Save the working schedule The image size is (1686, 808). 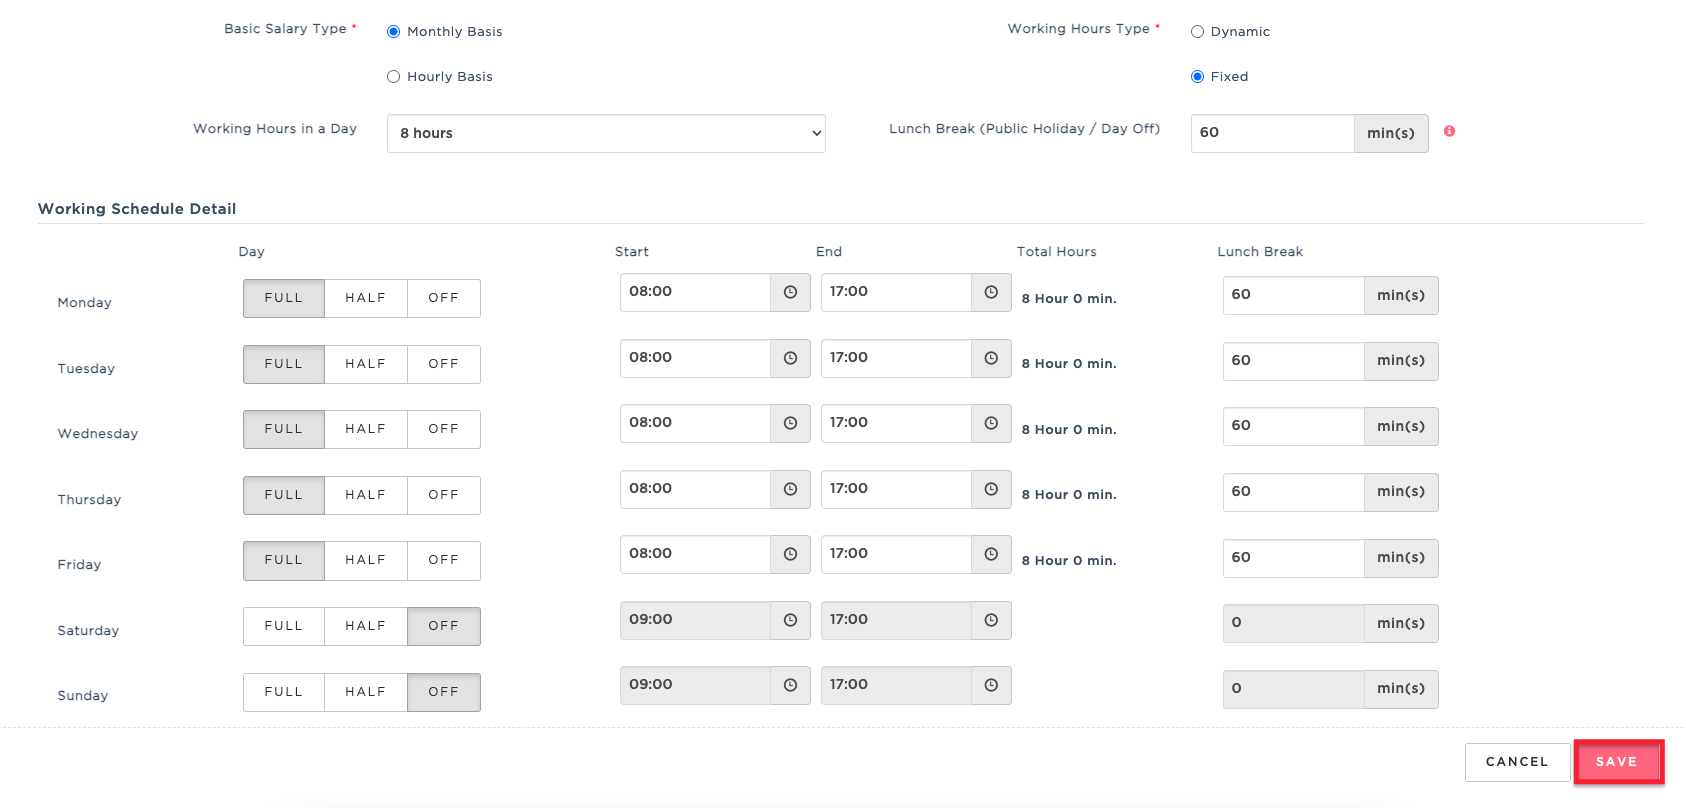click(1618, 762)
